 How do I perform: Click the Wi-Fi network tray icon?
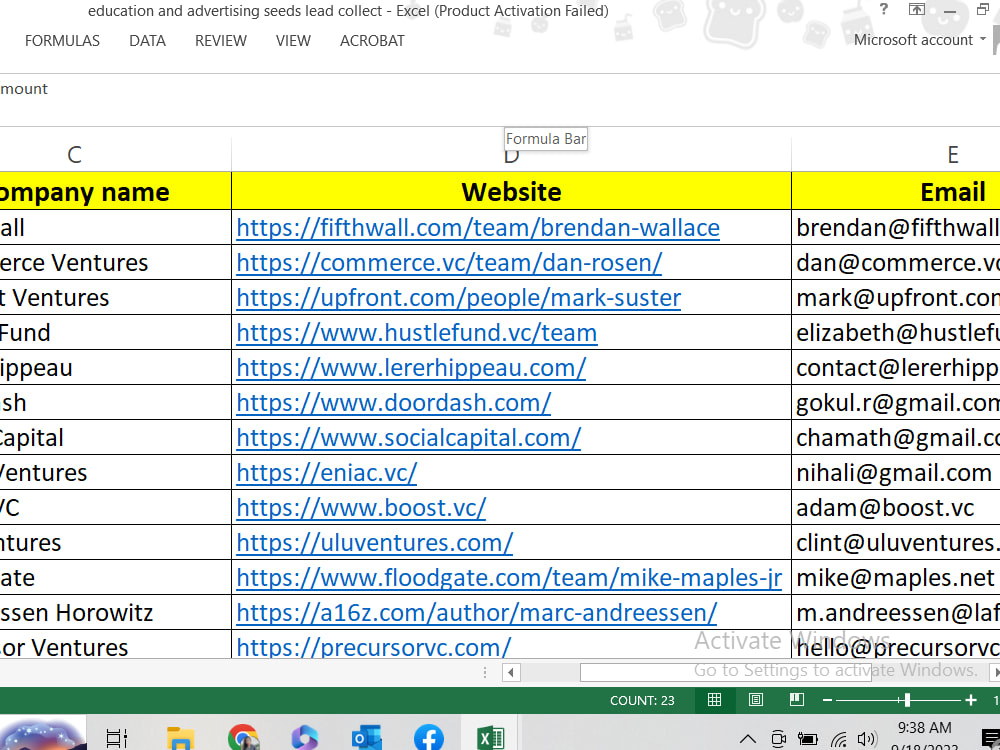click(x=839, y=739)
